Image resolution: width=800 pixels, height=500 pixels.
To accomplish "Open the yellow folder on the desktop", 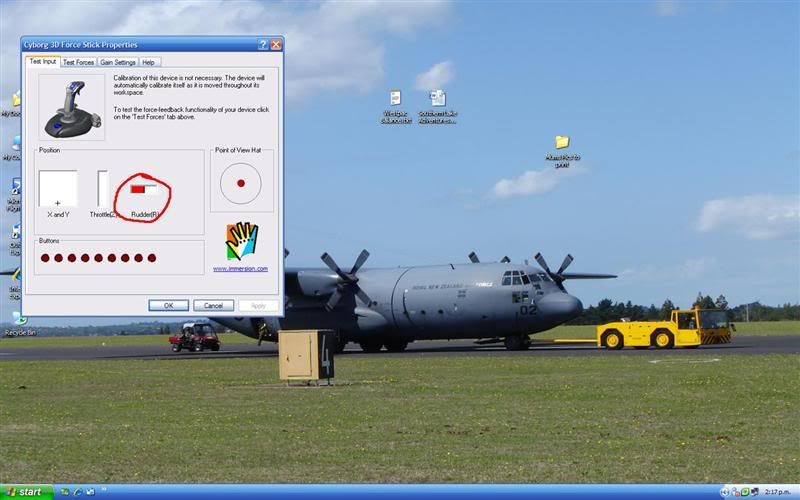I will coord(562,143).
